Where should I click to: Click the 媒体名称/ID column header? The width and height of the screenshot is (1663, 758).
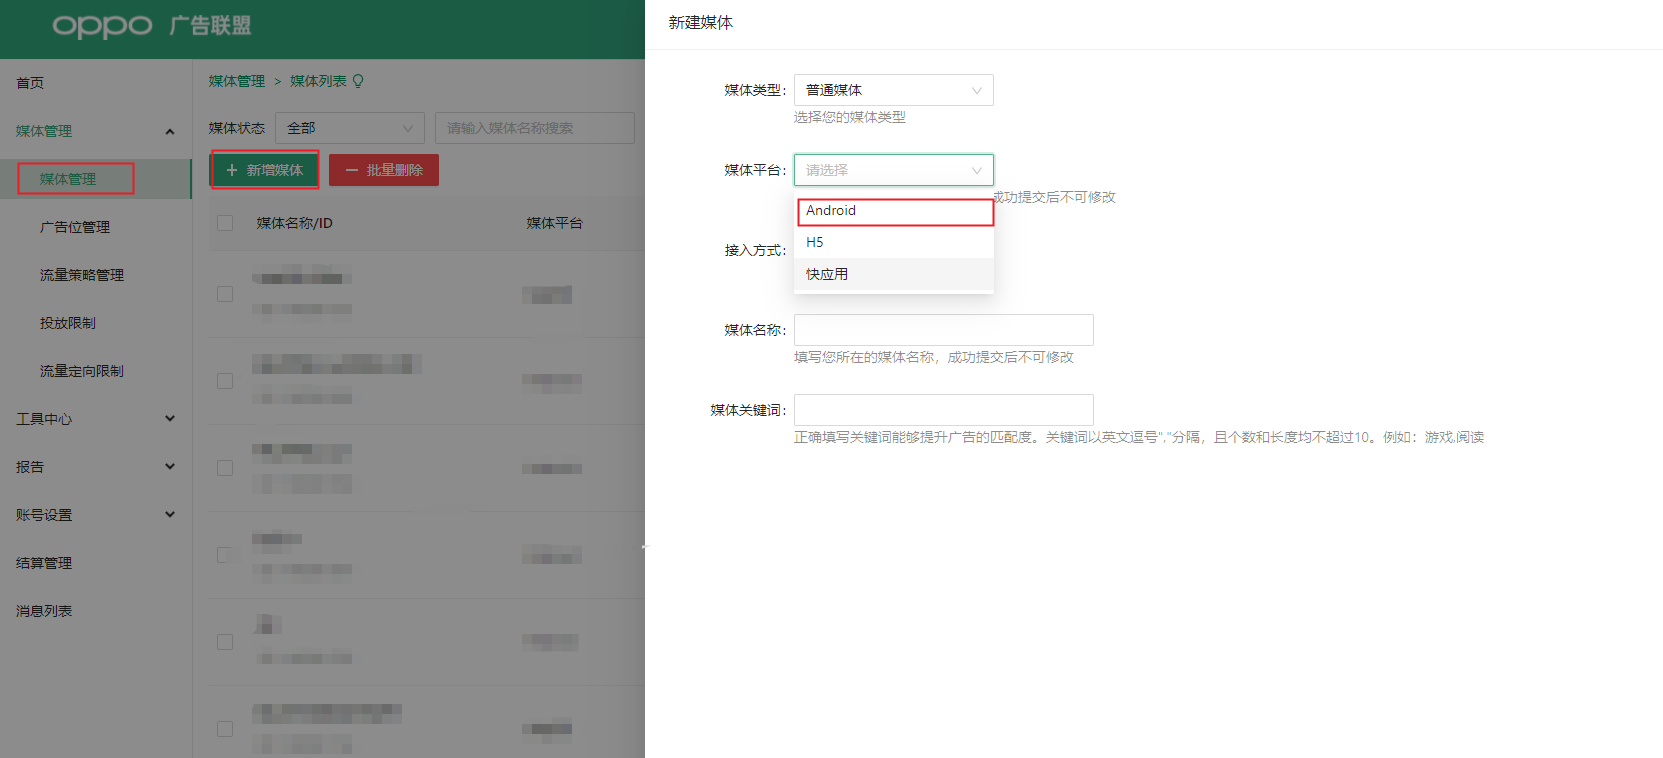[294, 223]
